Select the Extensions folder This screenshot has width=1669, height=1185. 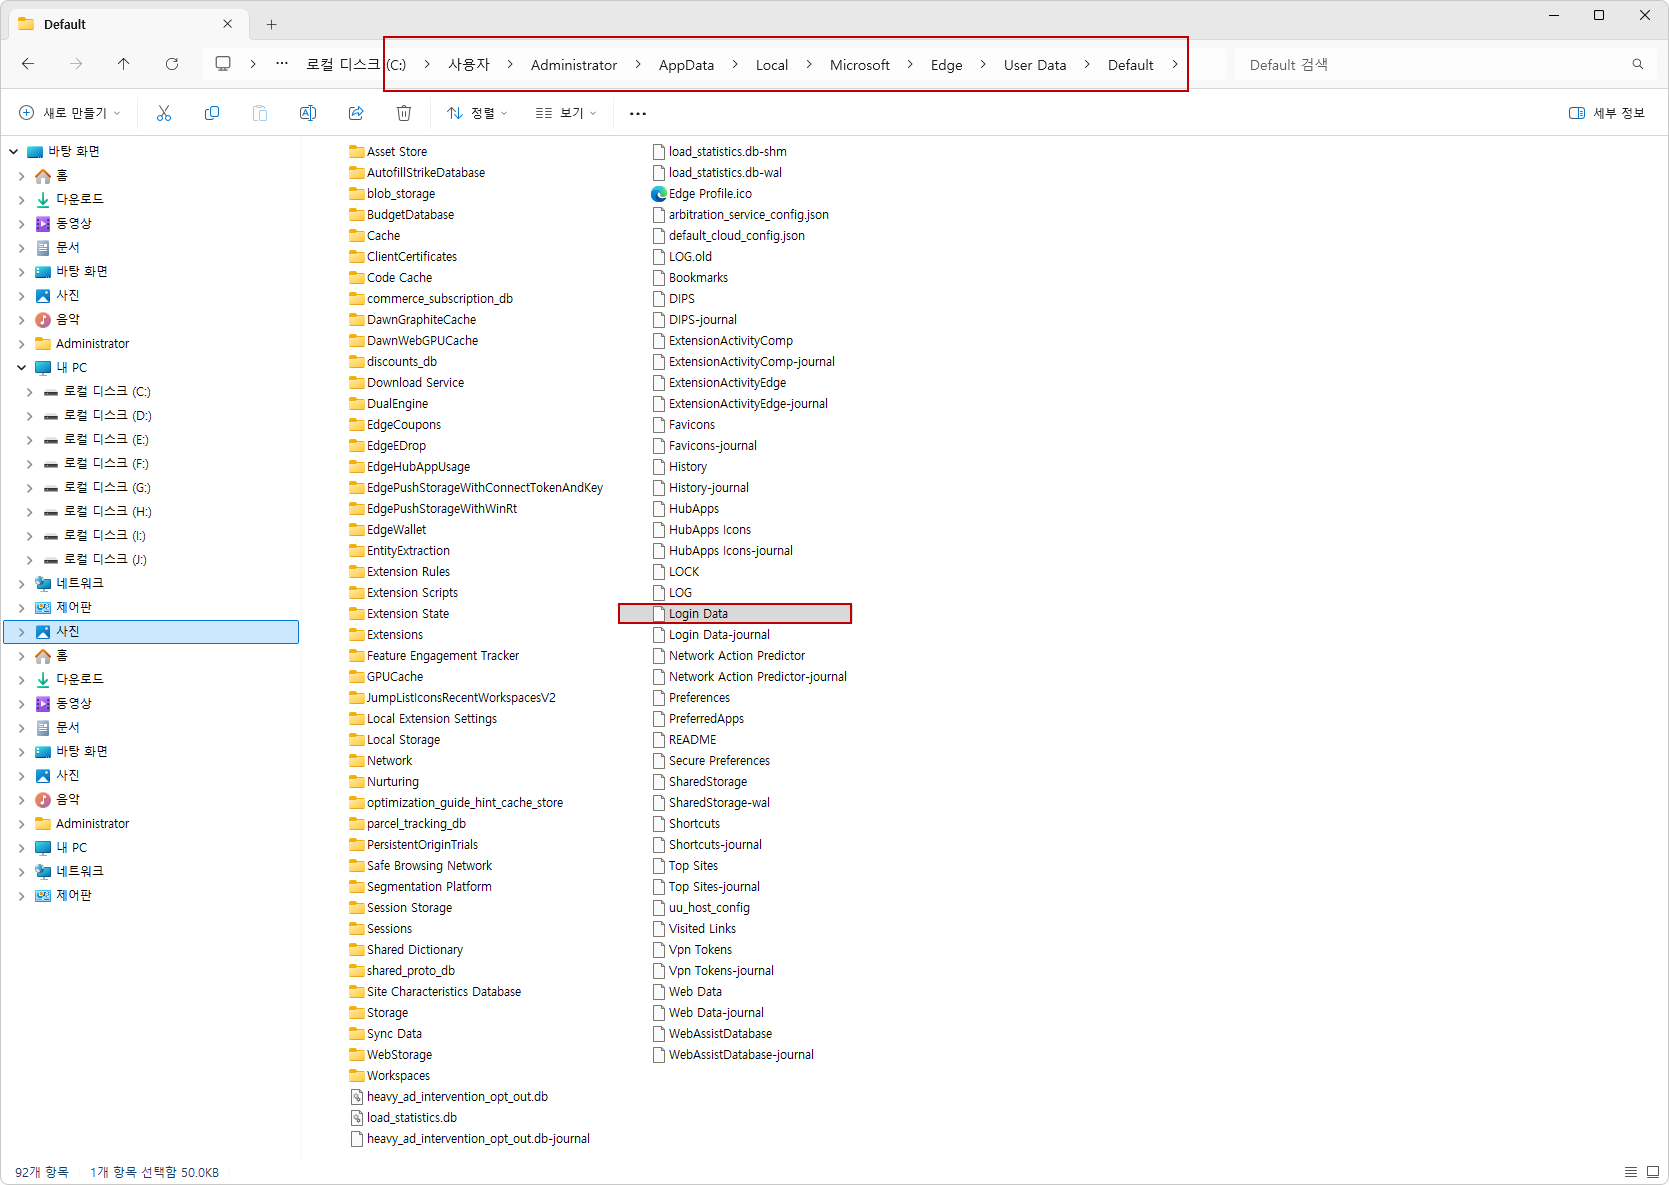[x=386, y=635]
